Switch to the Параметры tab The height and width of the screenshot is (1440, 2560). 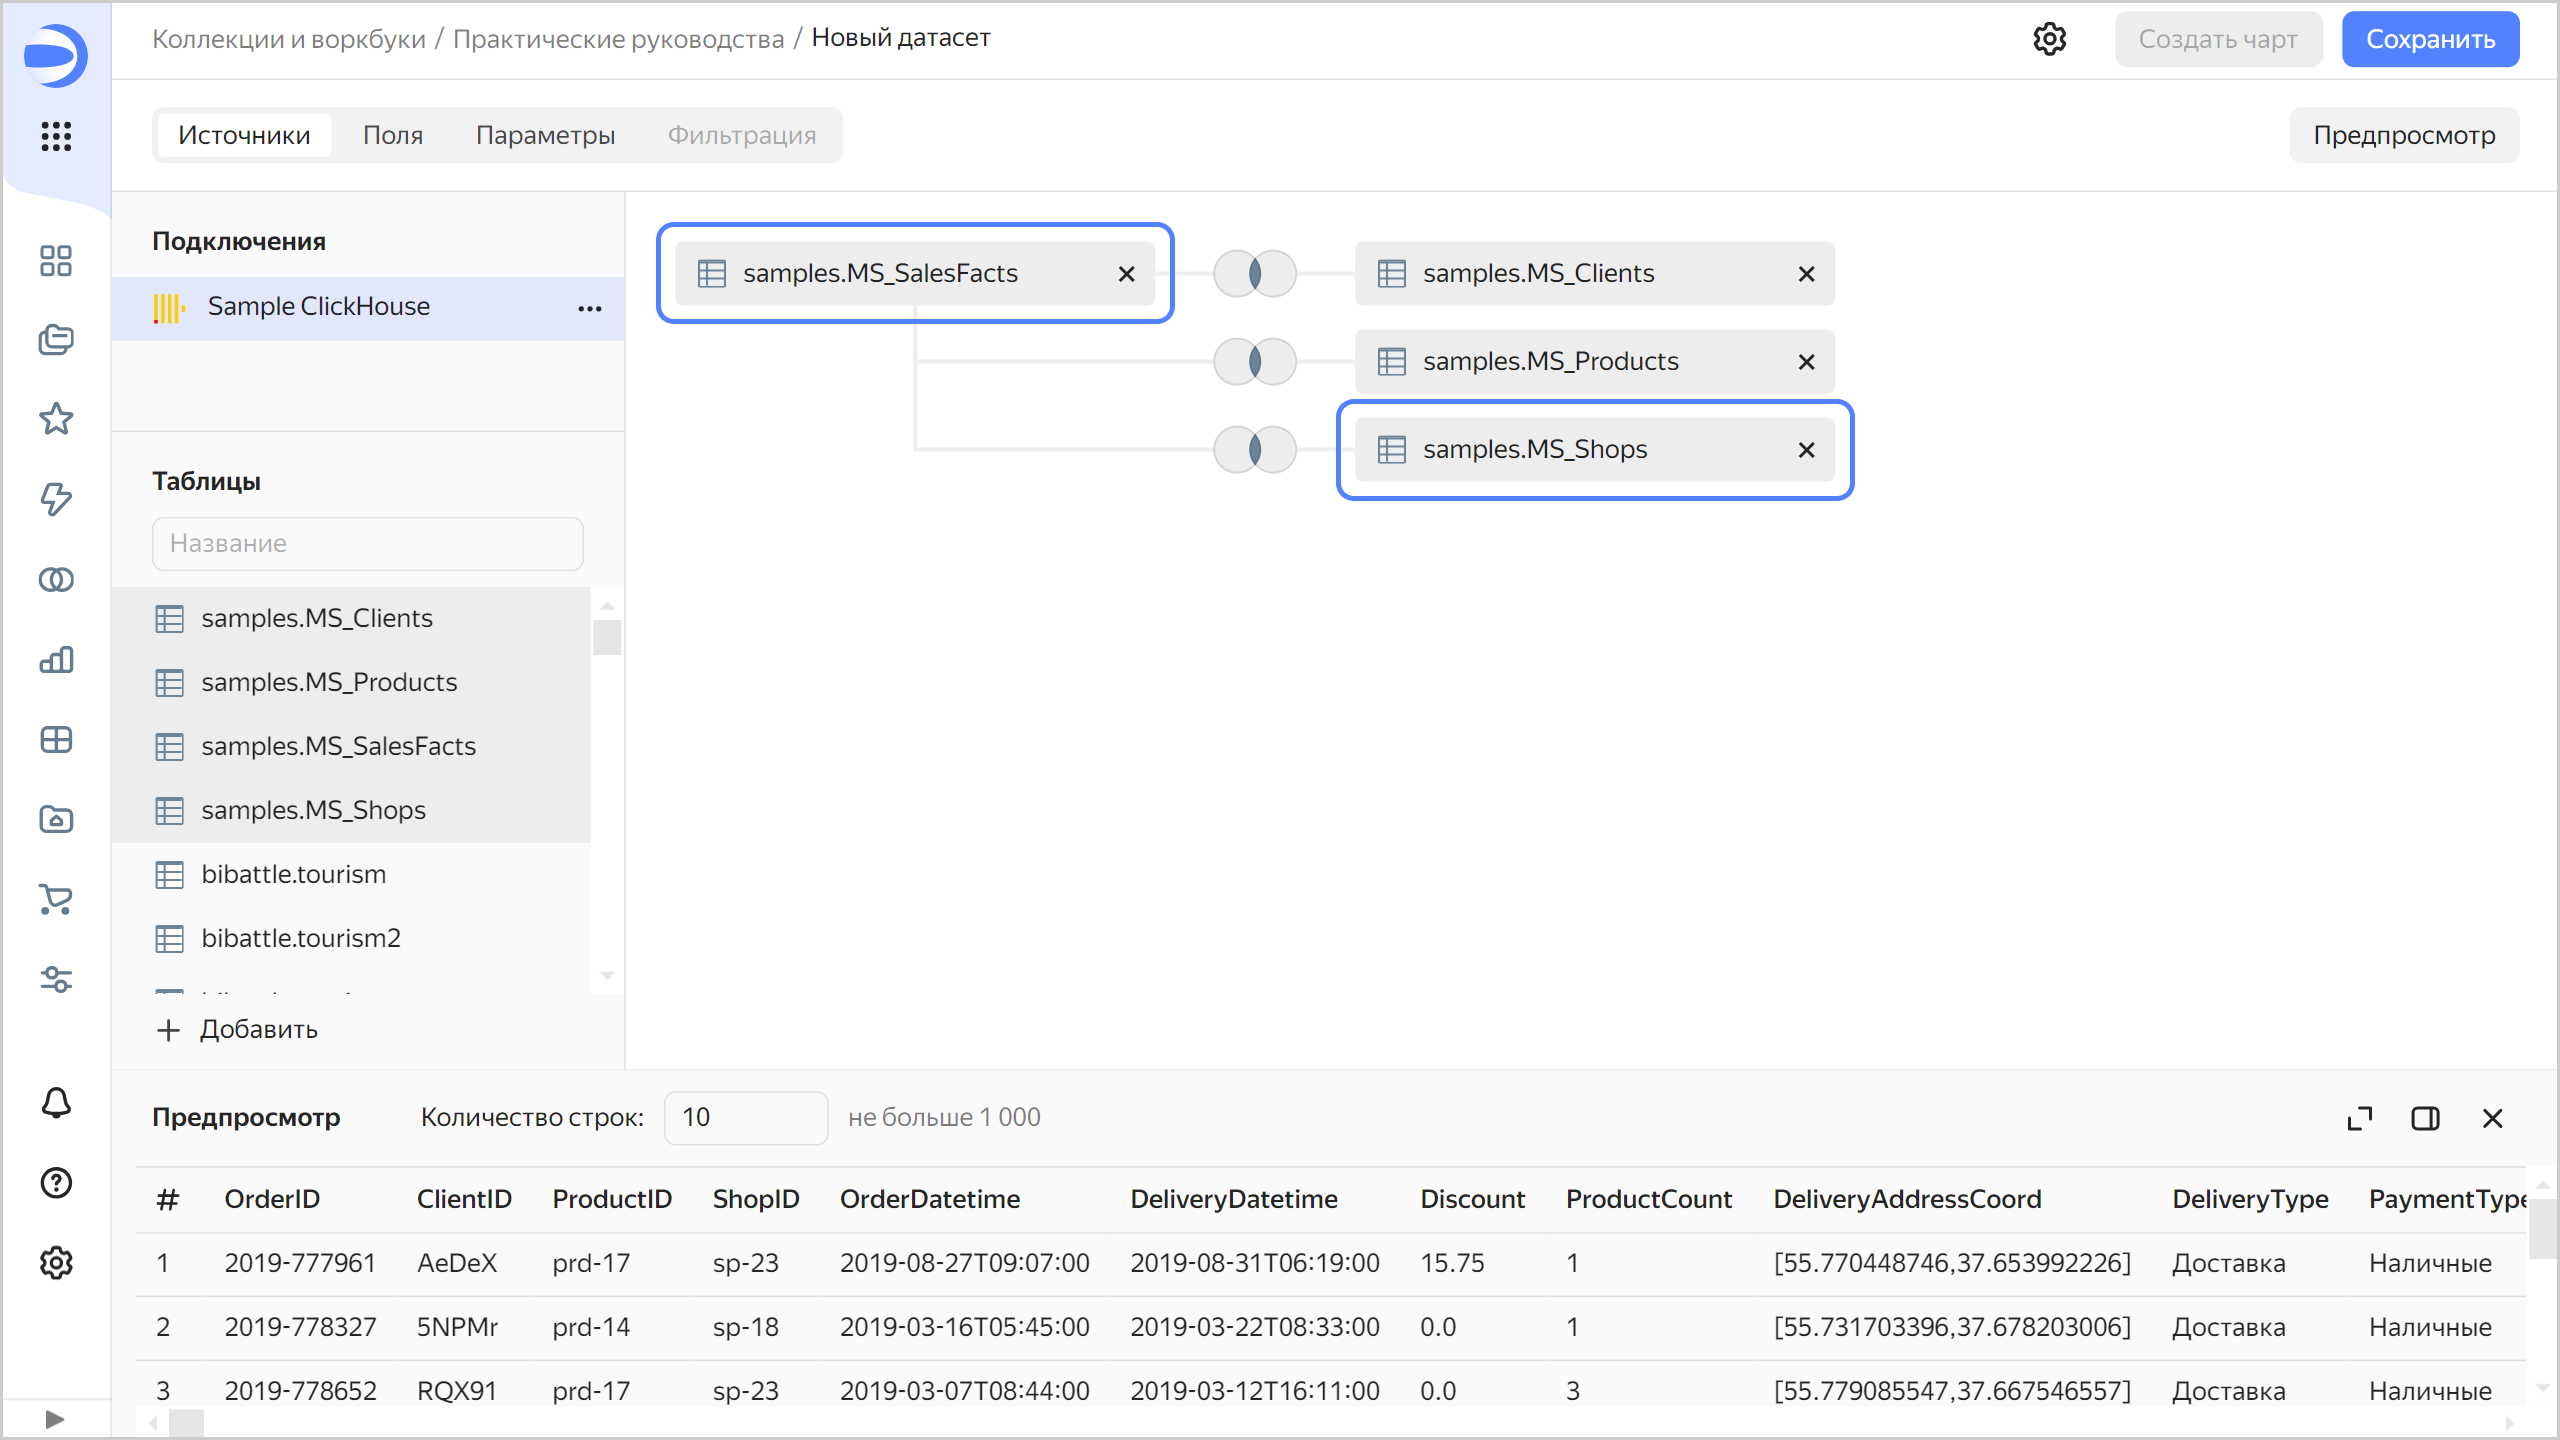(545, 135)
